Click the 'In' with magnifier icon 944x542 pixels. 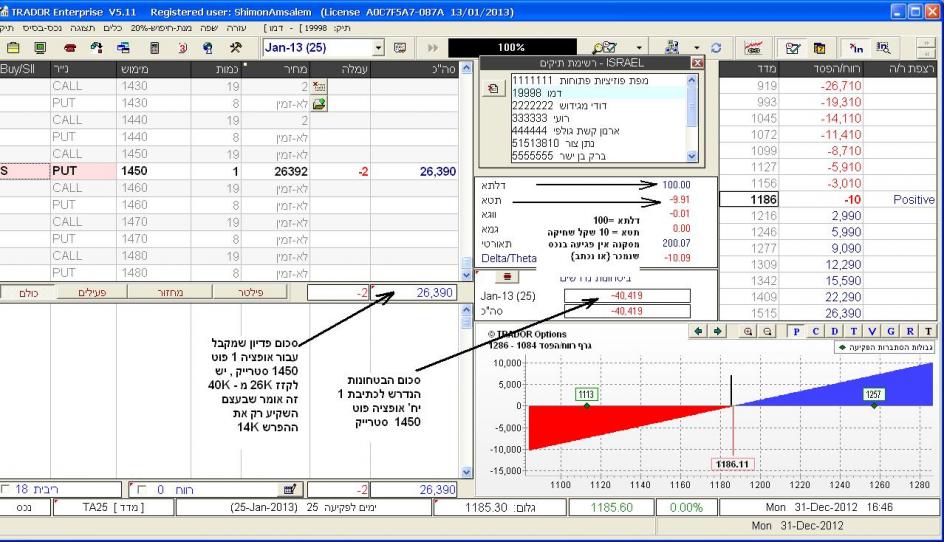coord(883,48)
